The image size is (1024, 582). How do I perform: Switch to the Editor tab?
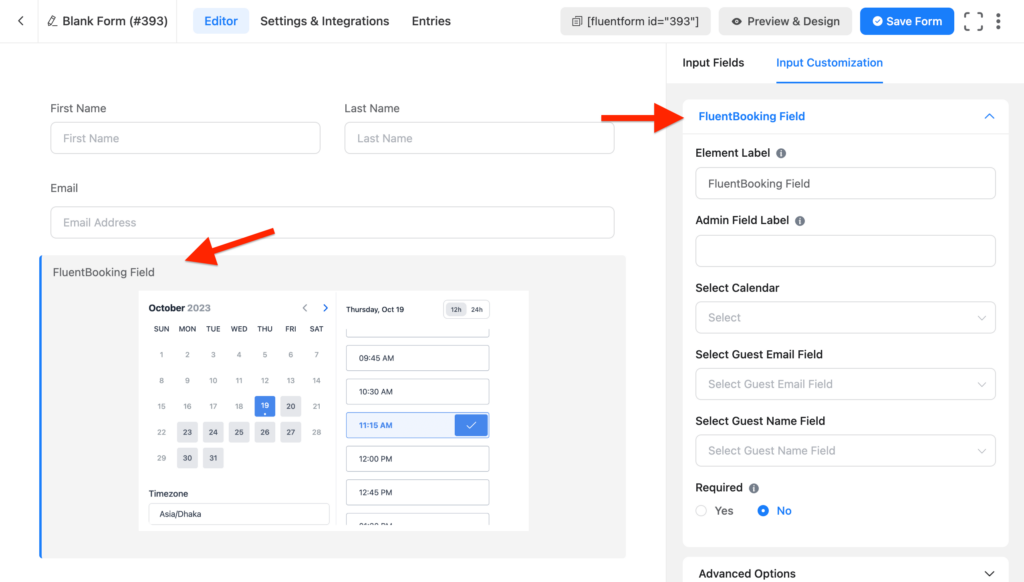221,21
